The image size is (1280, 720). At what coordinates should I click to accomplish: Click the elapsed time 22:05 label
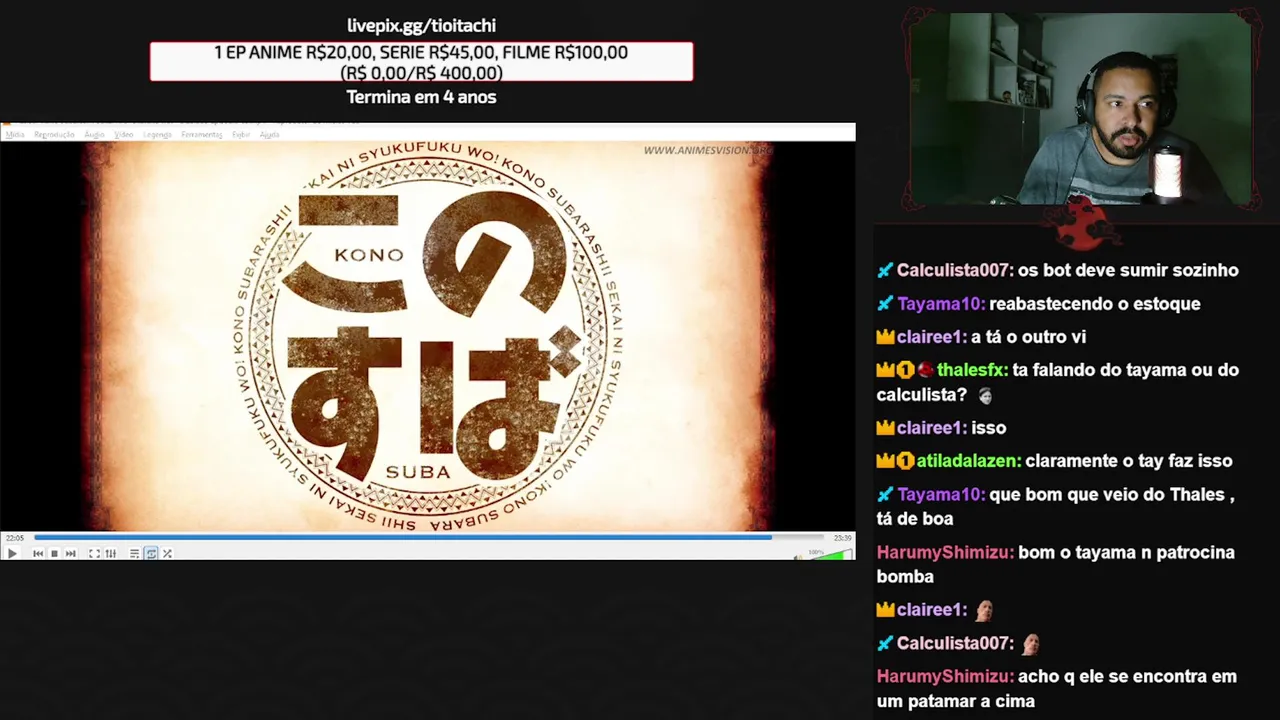click(x=15, y=538)
